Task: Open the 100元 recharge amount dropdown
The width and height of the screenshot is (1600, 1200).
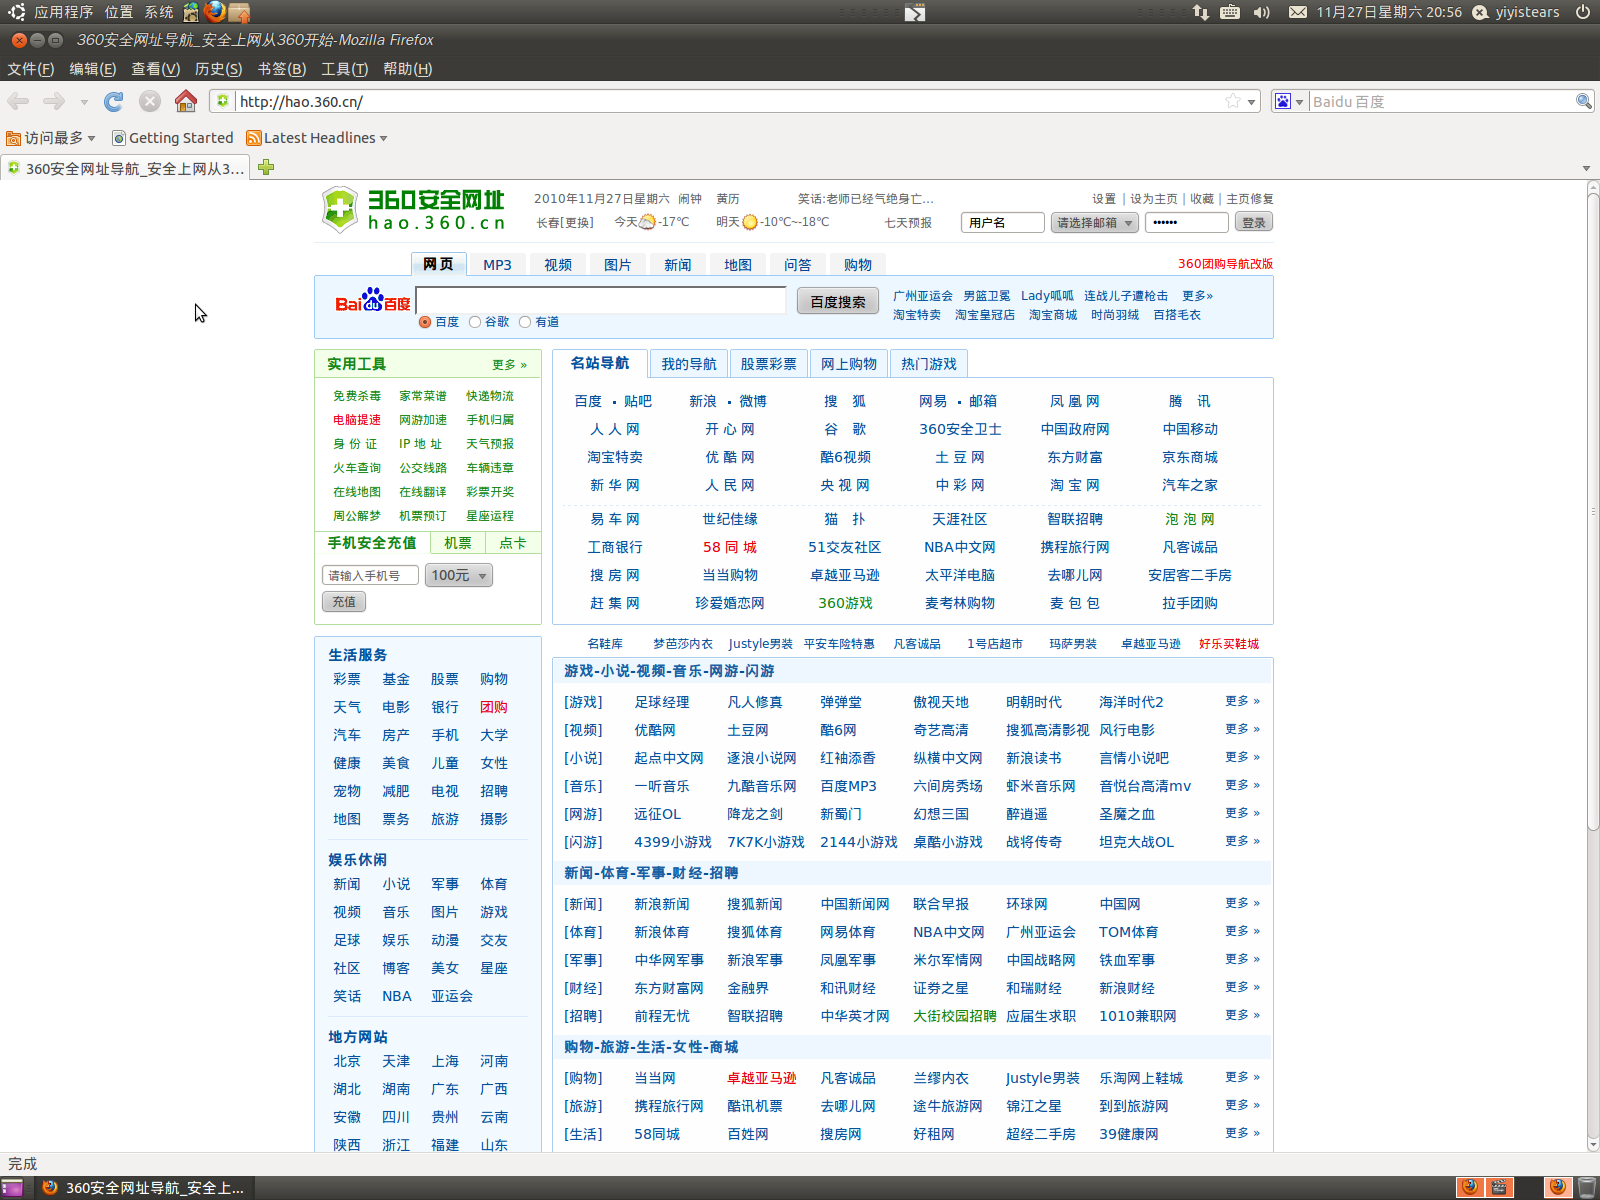Action: tap(459, 575)
